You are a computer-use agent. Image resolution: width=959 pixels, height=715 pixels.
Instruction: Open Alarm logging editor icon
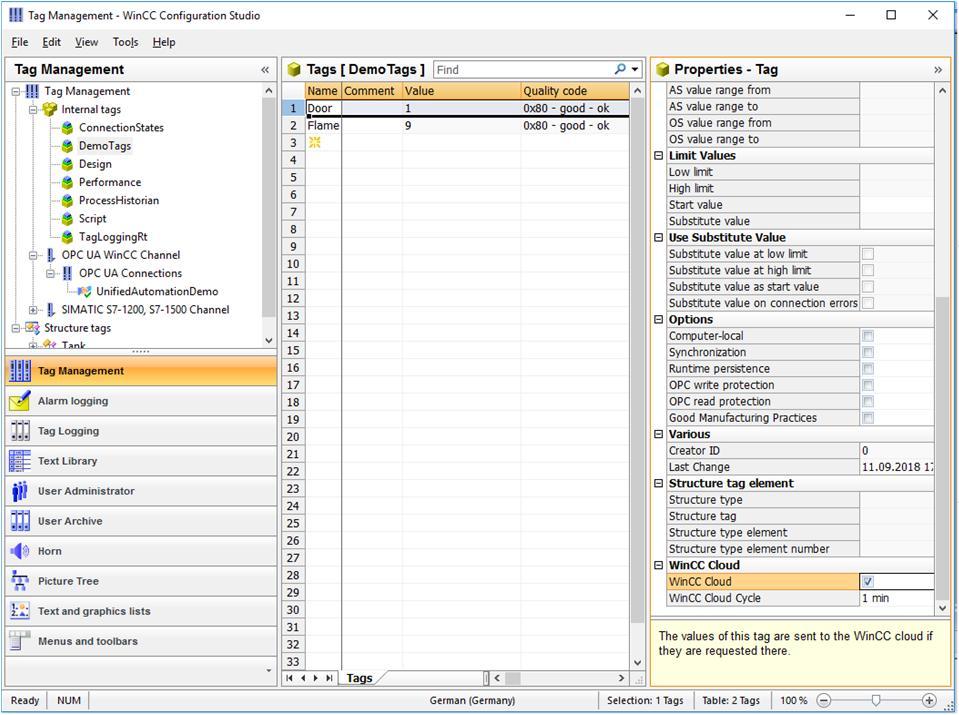click(x=20, y=401)
